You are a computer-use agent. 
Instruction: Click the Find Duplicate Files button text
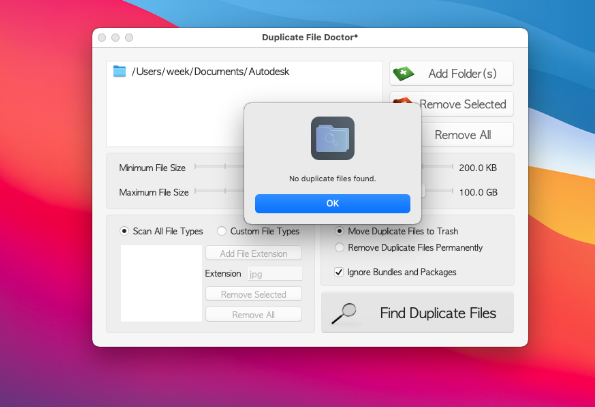pyautogui.click(x=438, y=313)
